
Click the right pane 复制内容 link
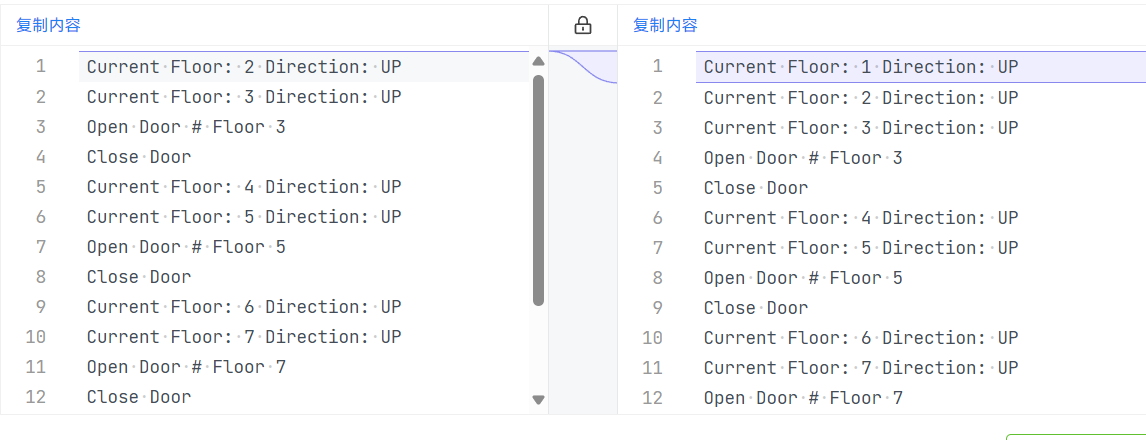pyautogui.click(x=665, y=26)
